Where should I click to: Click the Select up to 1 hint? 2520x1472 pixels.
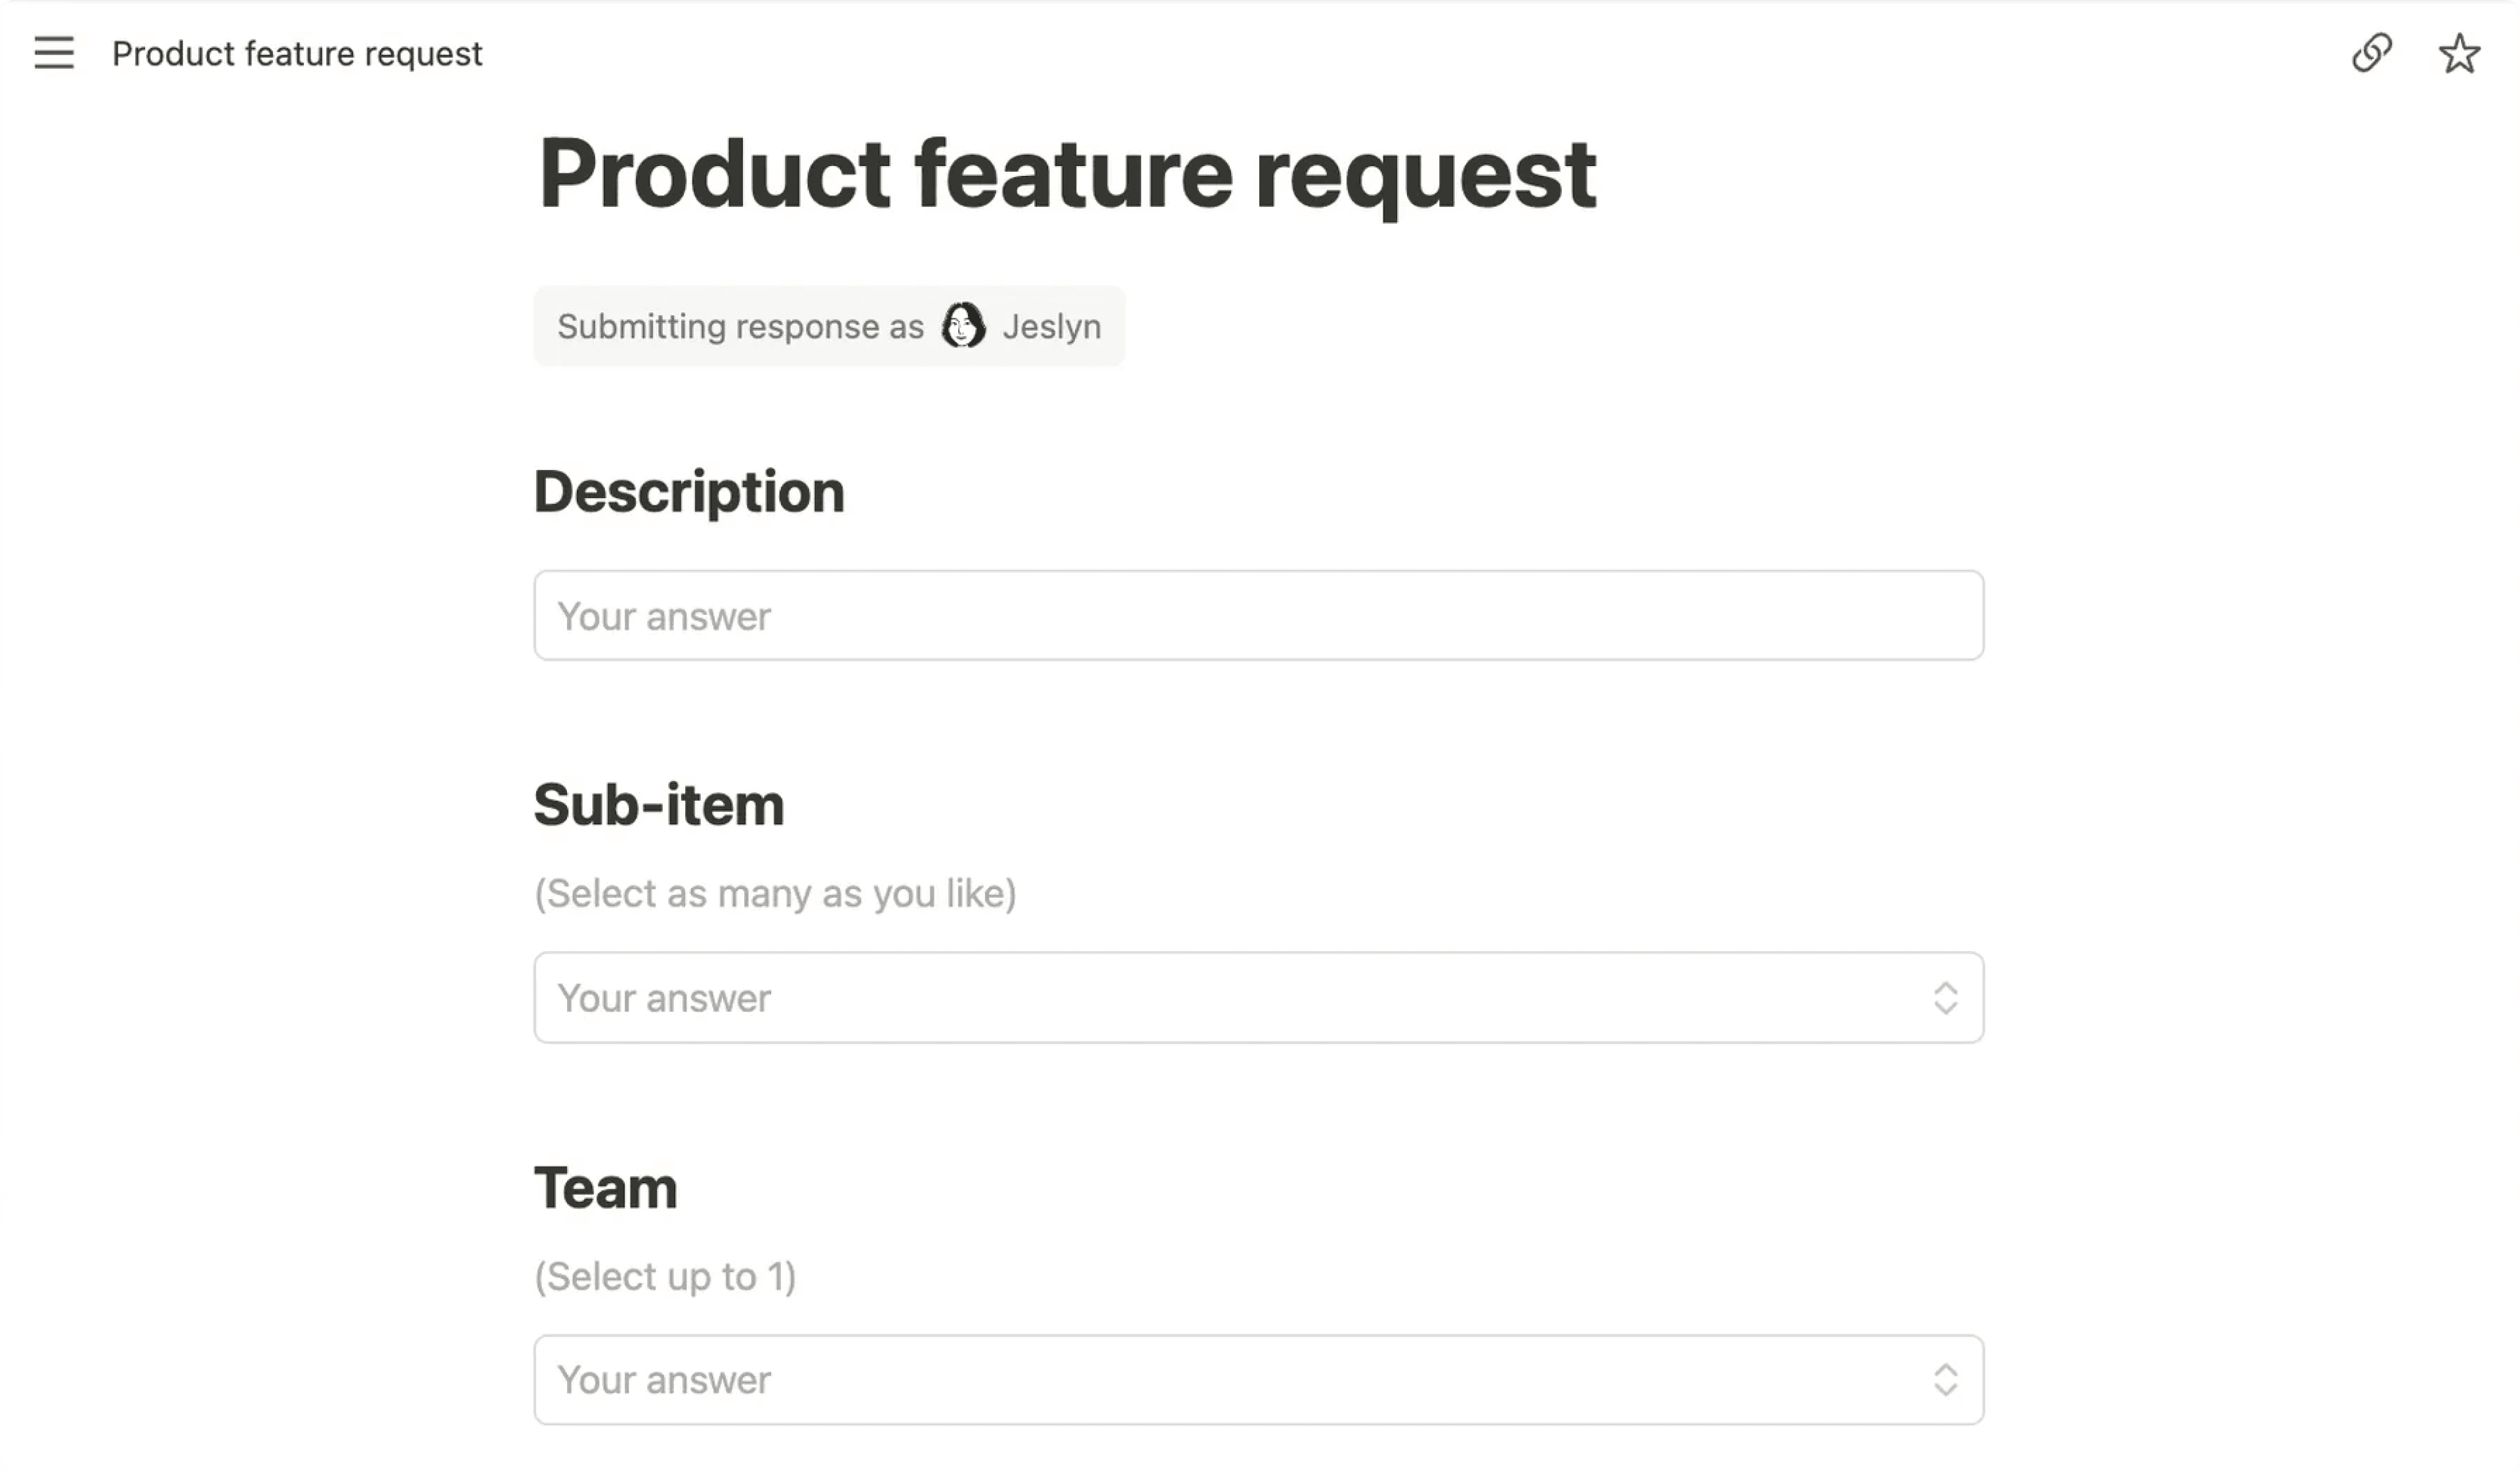click(665, 1277)
